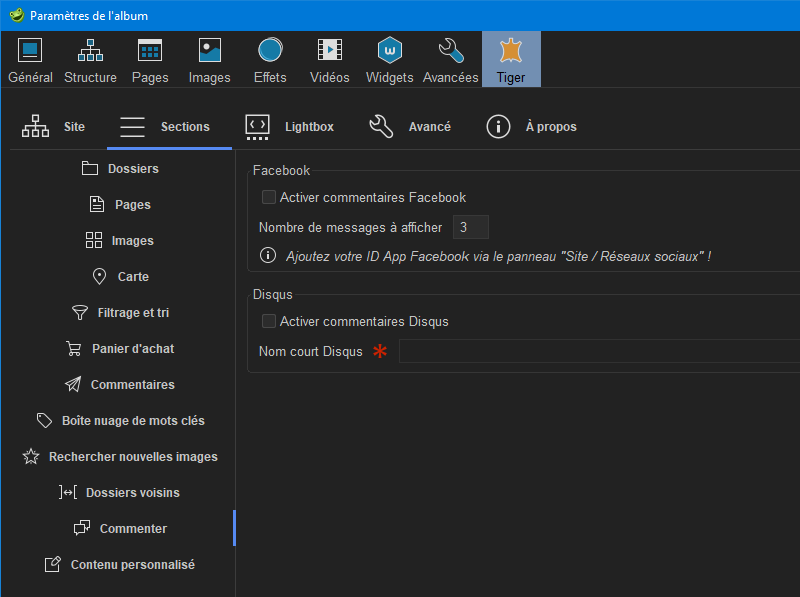The image size is (800, 597).
Task: Select Filtrage et tri section
Action: click(120, 313)
